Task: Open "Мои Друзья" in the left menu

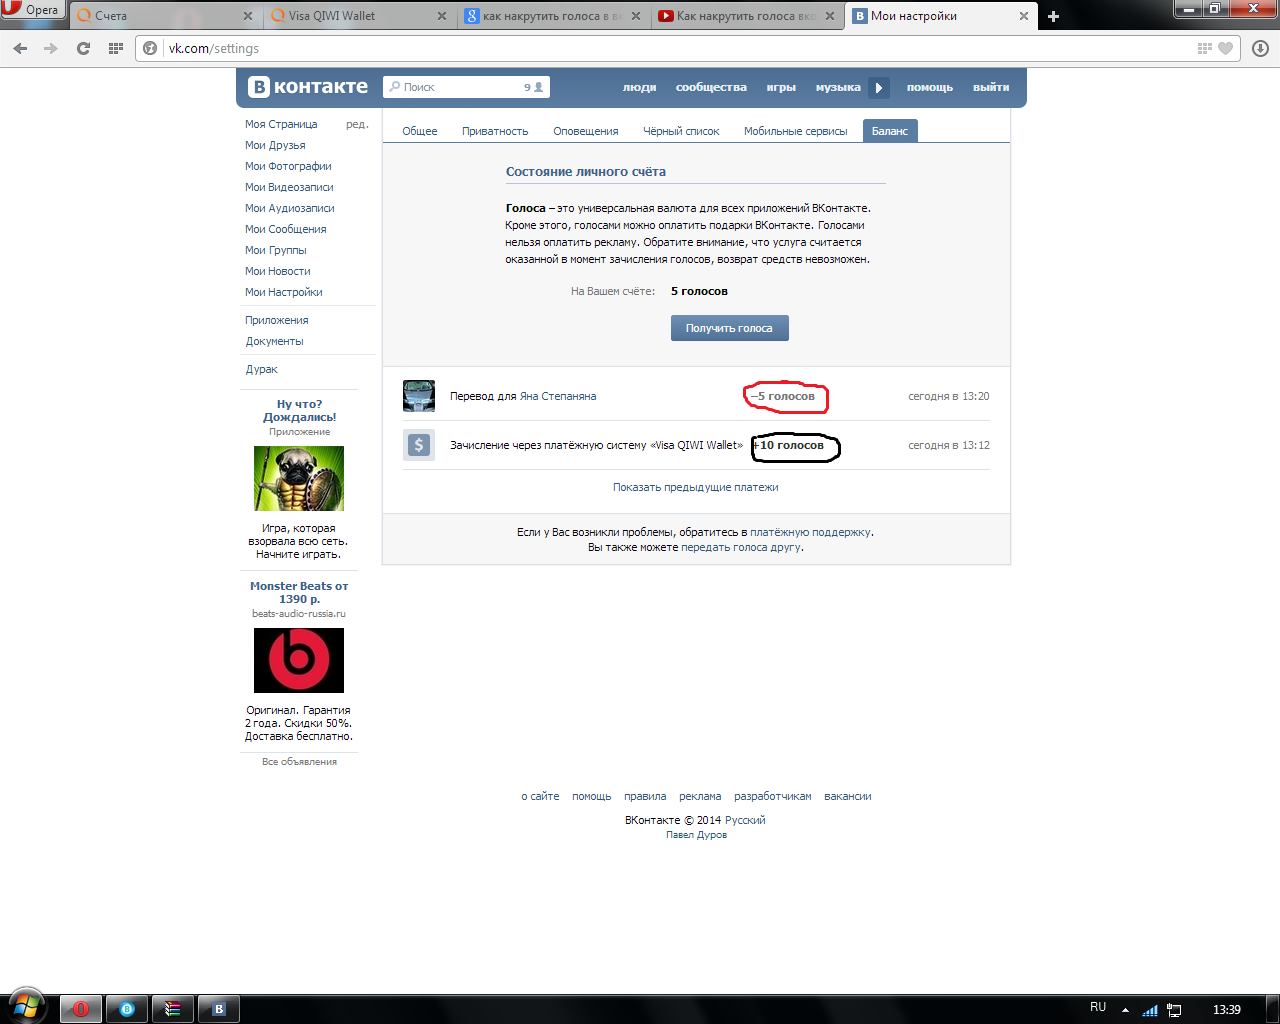Action: (275, 145)
